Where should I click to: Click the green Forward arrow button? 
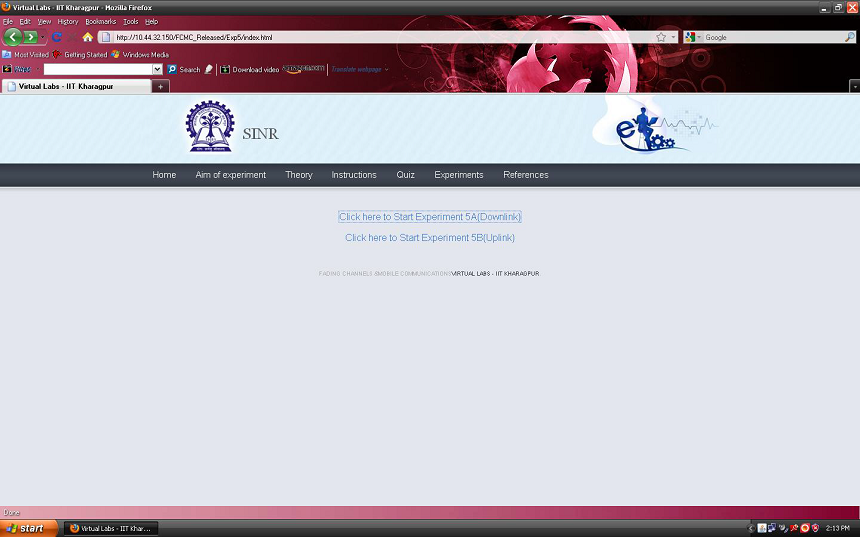[31, 37]
